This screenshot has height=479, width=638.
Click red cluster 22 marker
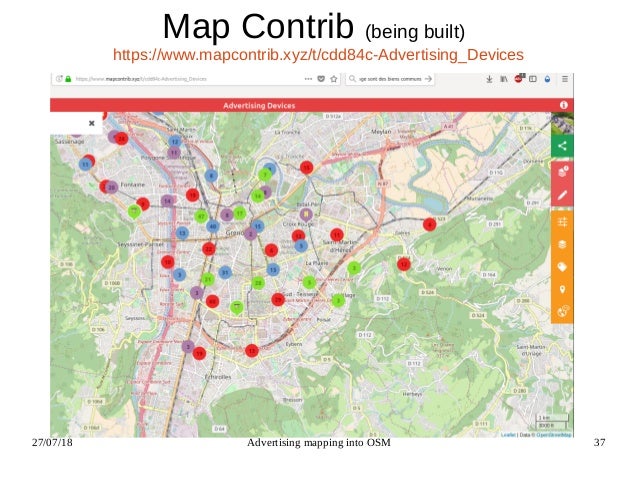click(209, 248)
